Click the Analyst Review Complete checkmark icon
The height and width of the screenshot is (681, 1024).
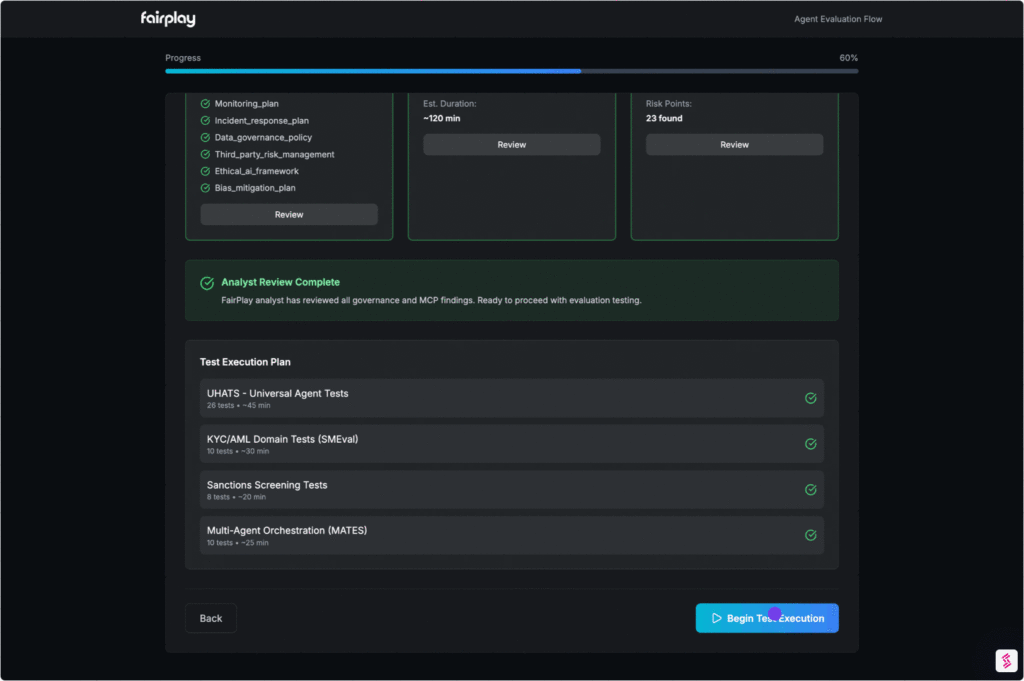[x=207, y=283]
